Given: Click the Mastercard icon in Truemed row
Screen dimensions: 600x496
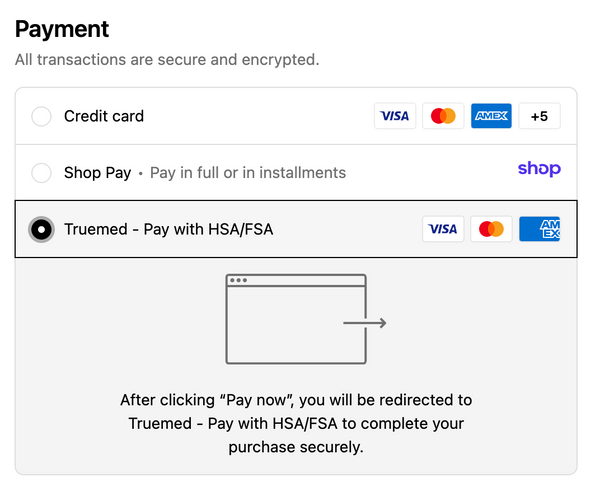Looking at the screenshot, I should [x=491, y=229].
